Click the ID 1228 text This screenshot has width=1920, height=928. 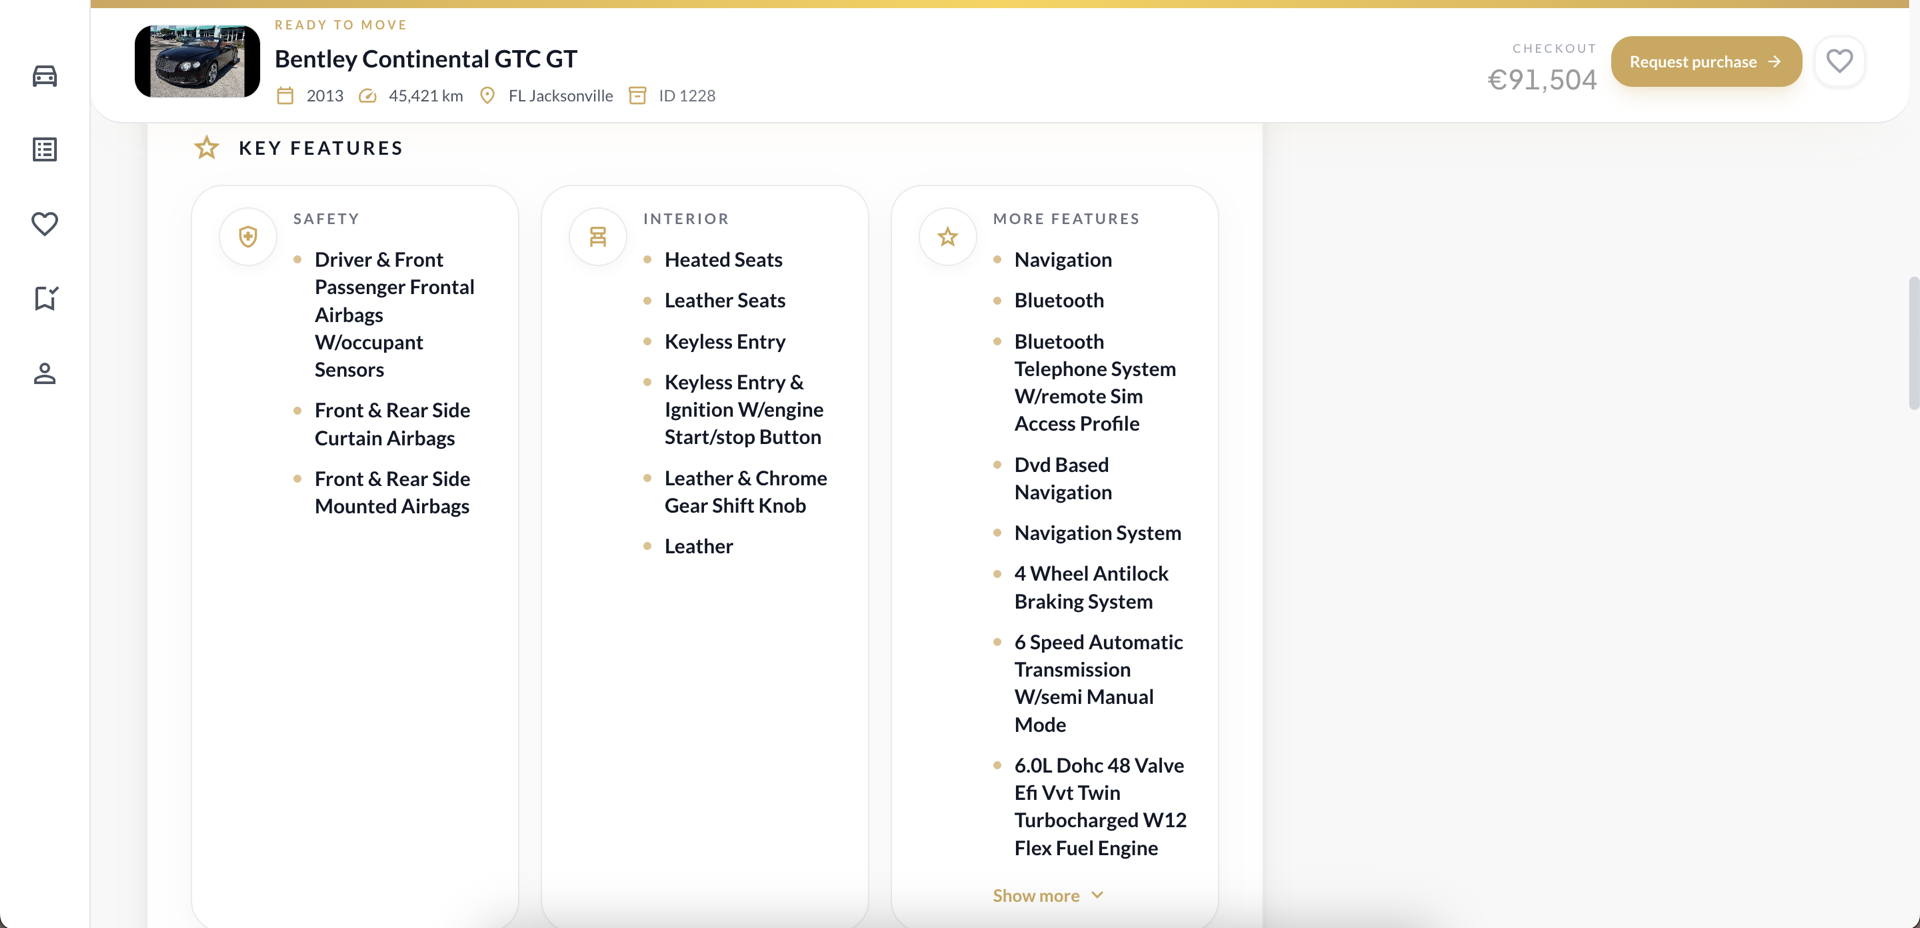point(687,96)
